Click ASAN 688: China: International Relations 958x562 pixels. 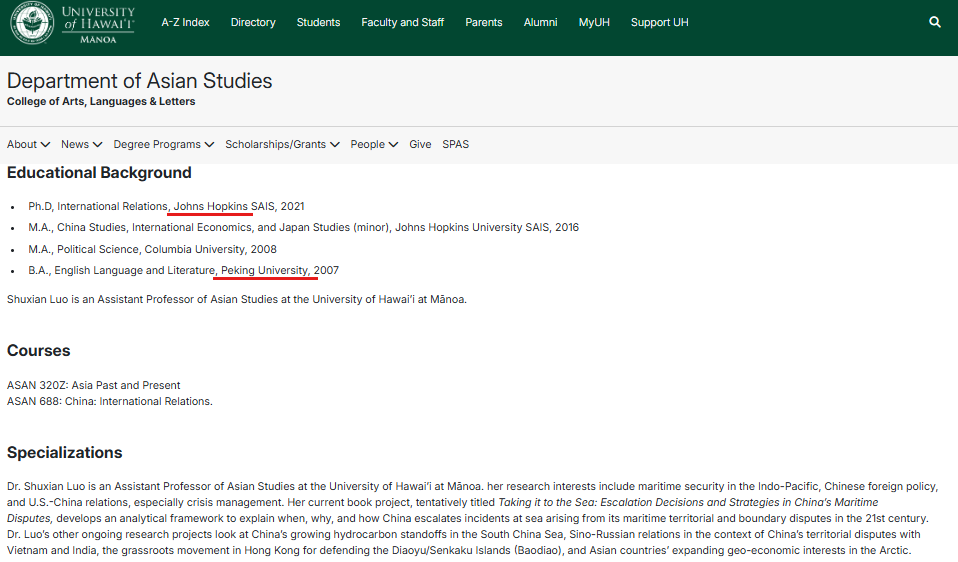(x=110, y=401)
